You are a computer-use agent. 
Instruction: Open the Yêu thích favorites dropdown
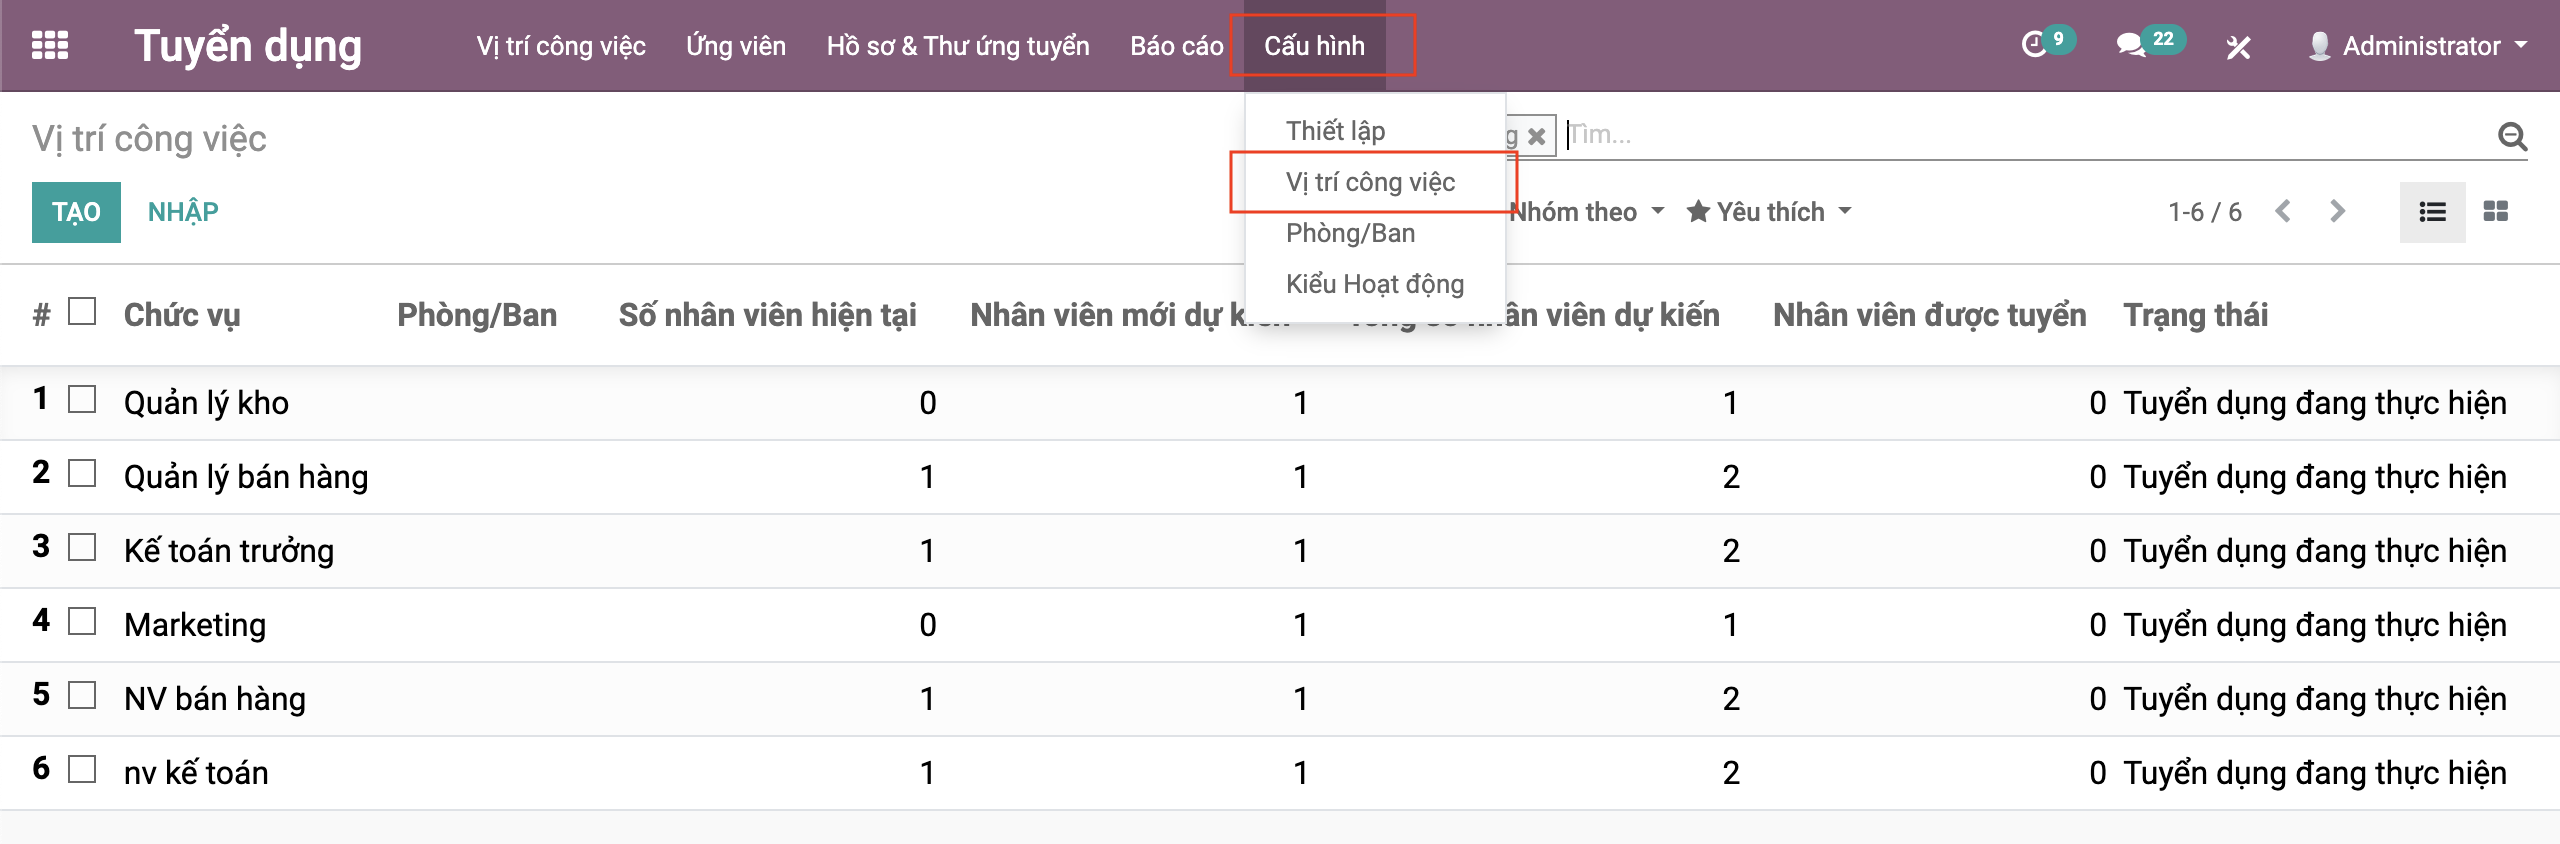point(1769,212)
